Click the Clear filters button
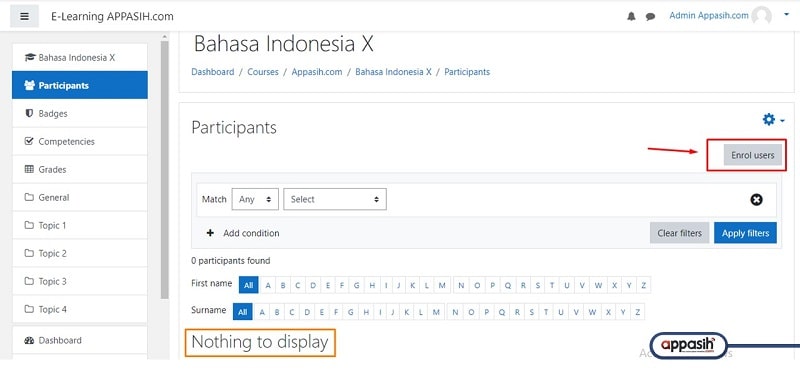 pos(679,233)
